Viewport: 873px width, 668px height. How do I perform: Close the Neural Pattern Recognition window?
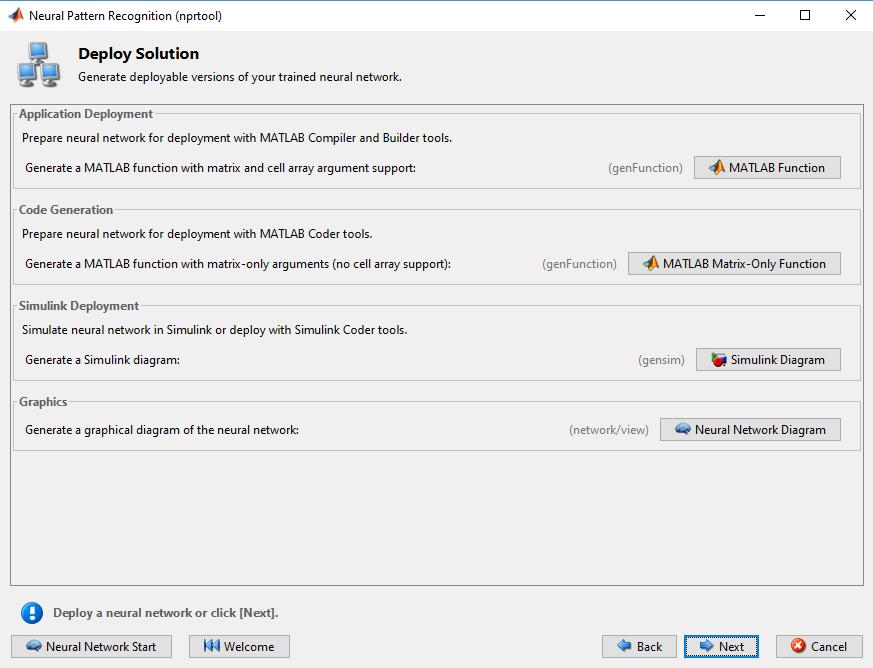[x=851, y=15]
